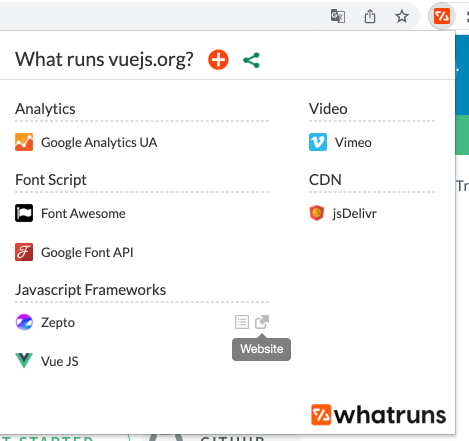
Task: Click the Font Script category heading
Action: [x=51, y=180]
